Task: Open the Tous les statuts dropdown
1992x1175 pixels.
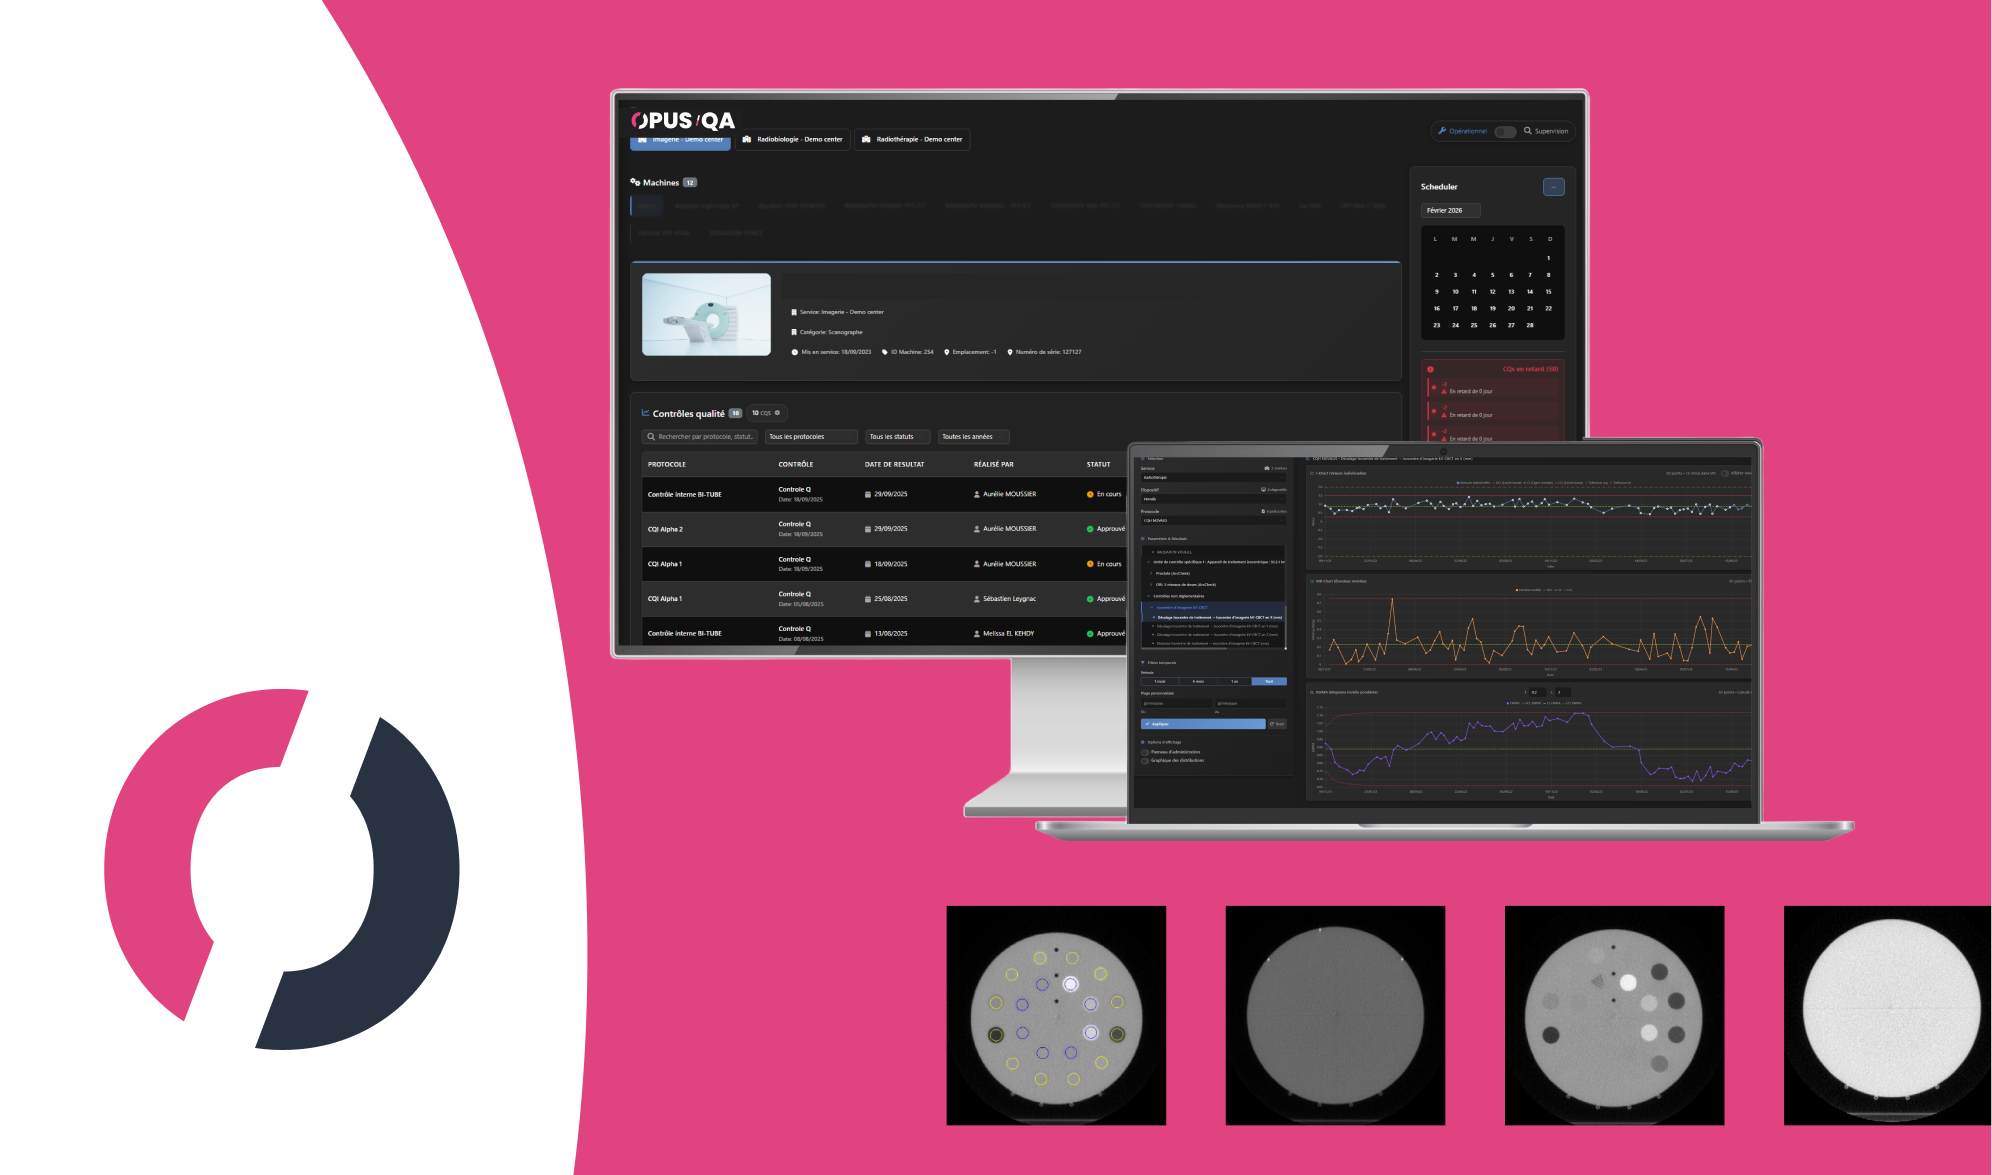Action: (897, 437)
